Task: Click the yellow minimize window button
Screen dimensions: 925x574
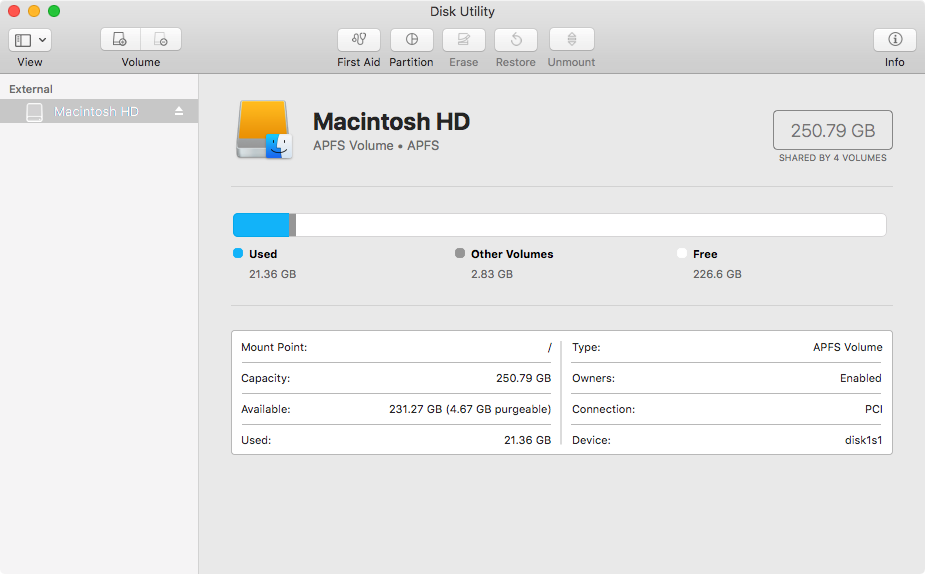Action: [34, 11]
